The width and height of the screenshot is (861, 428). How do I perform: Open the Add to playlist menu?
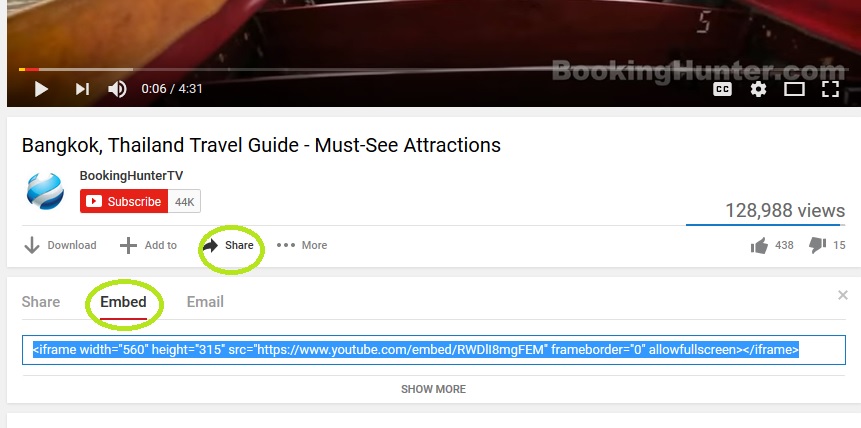(x=148, y=245)
